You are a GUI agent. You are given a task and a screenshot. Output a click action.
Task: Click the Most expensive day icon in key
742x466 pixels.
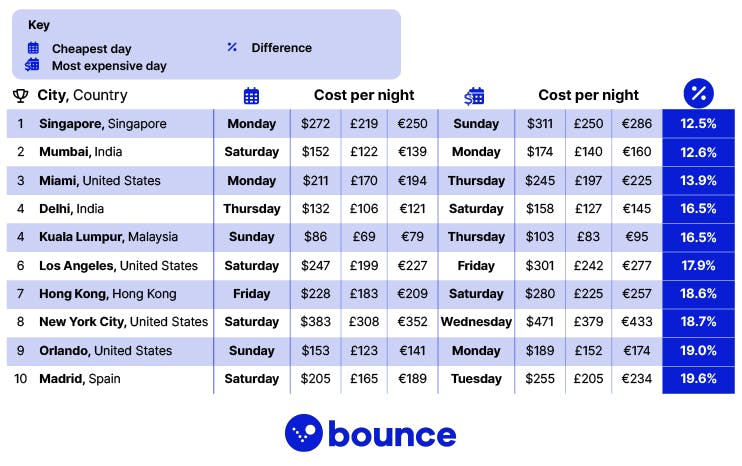click(x=33, y=65)
